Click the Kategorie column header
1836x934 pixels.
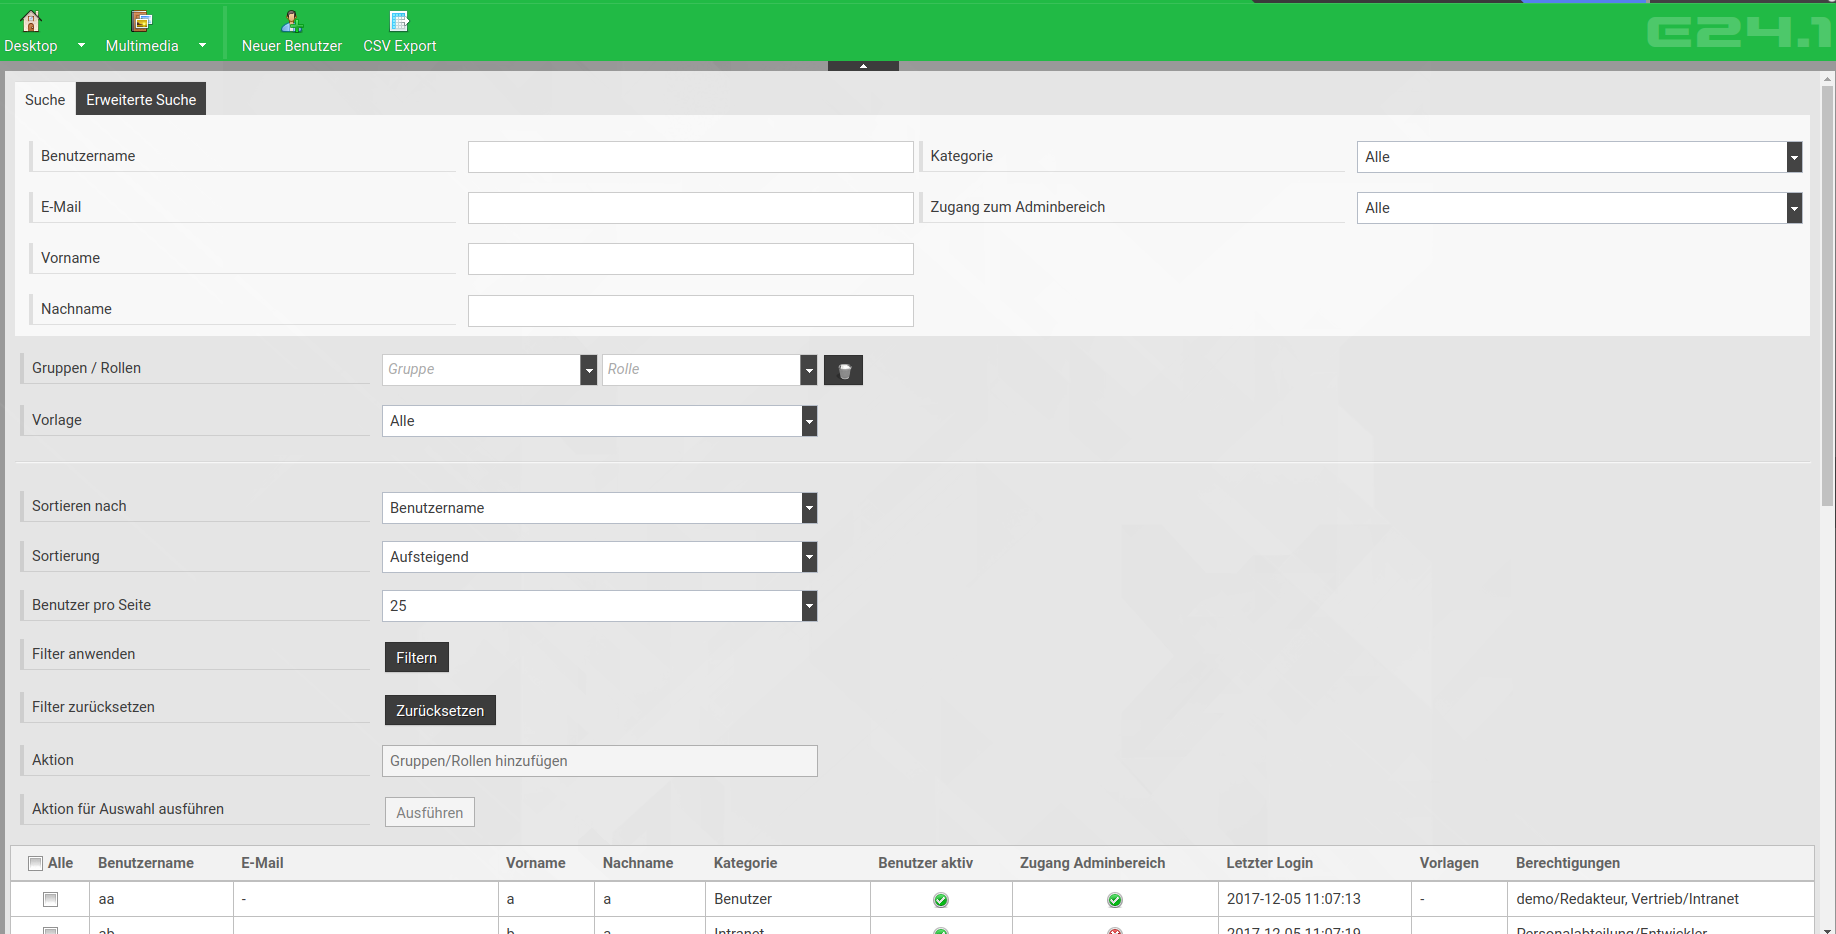point(745,863)
